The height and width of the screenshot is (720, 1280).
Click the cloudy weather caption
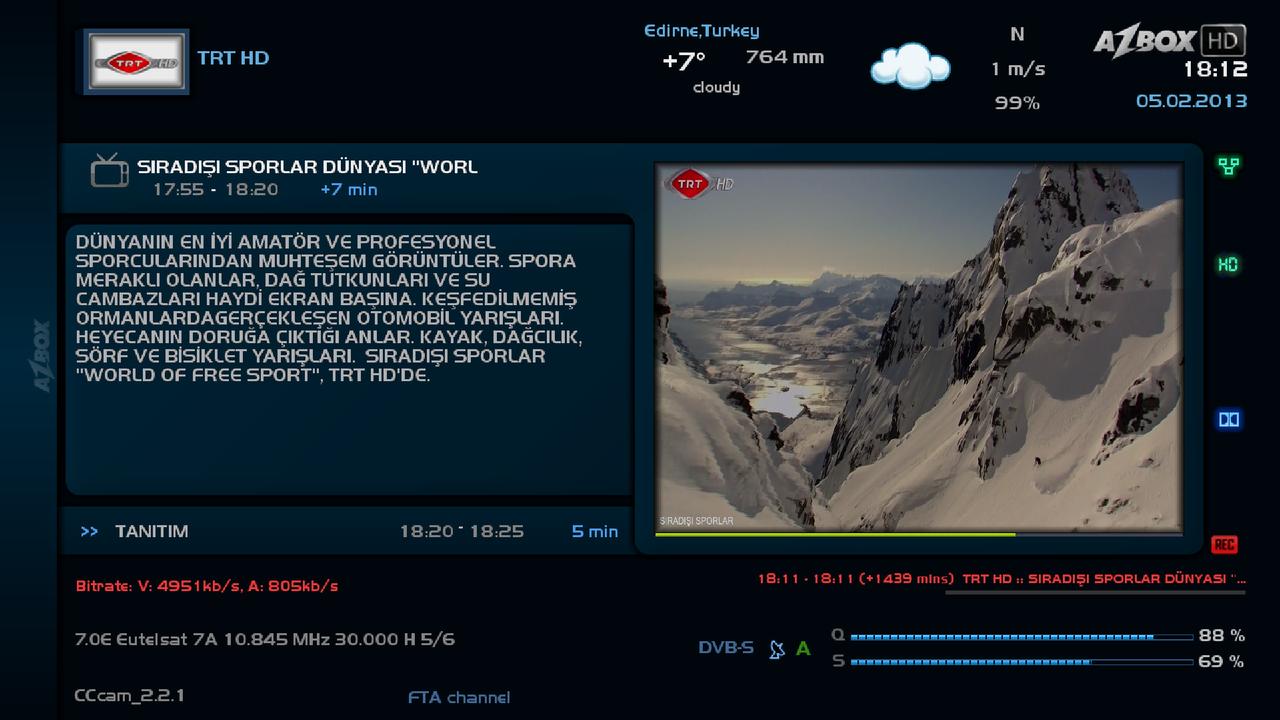717,88
